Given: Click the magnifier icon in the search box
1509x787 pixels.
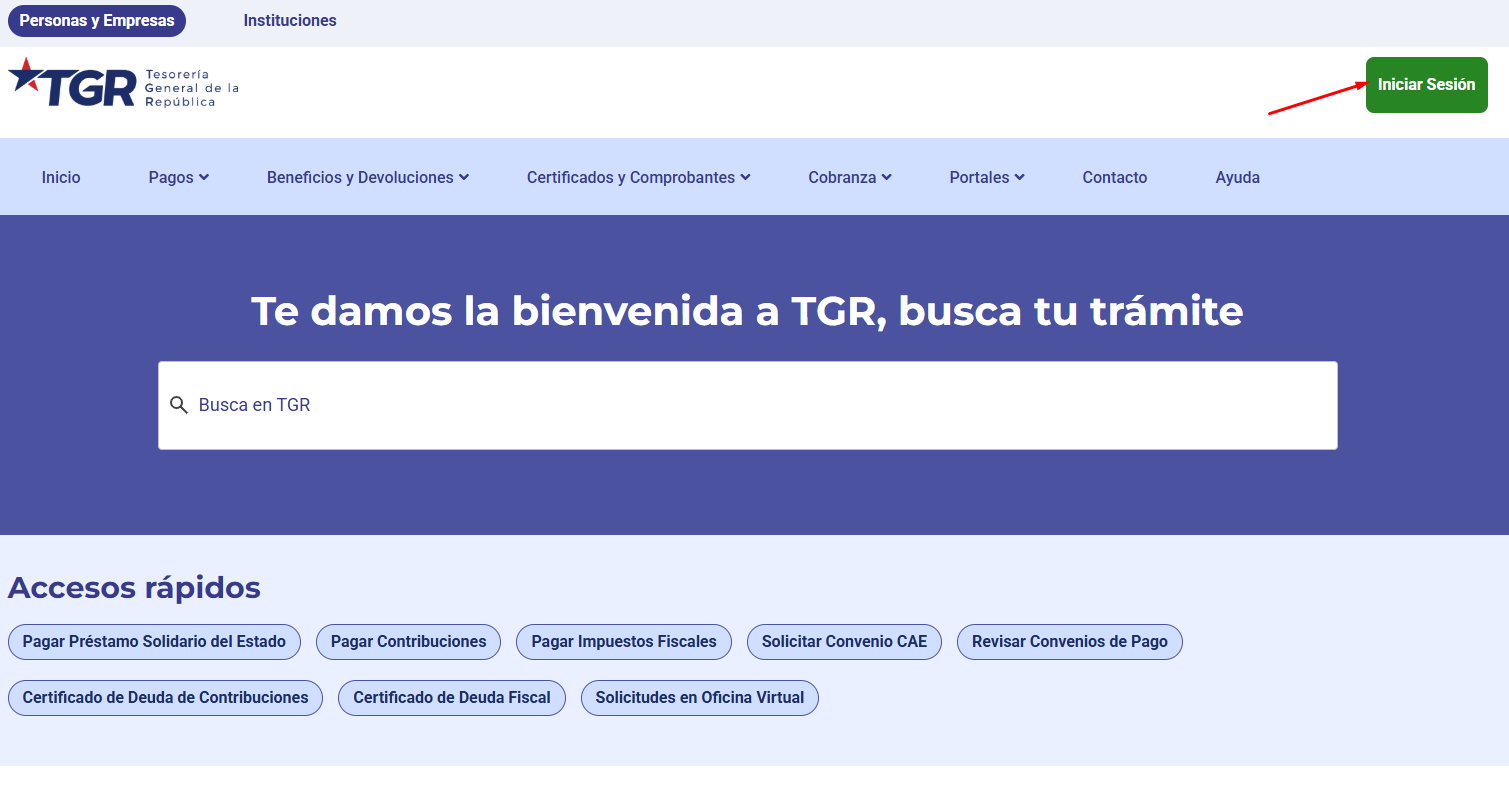Looking at the screenshot, I should [179, 405].
